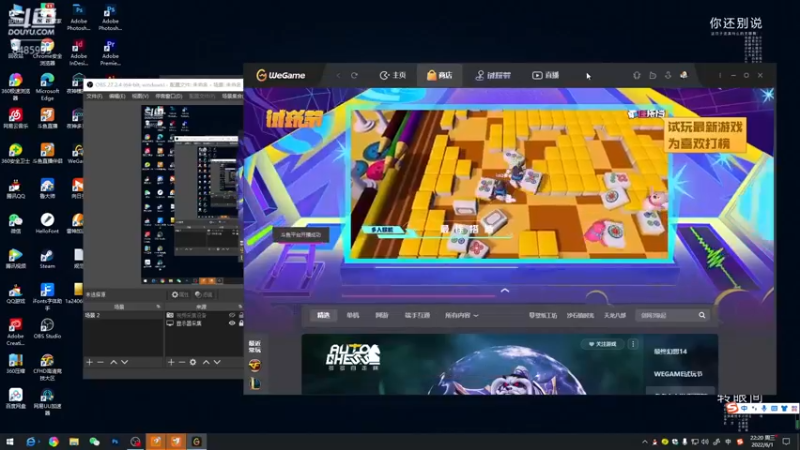Open the Windows Start menu
The image size is (800, 450).
pos(10,442)
